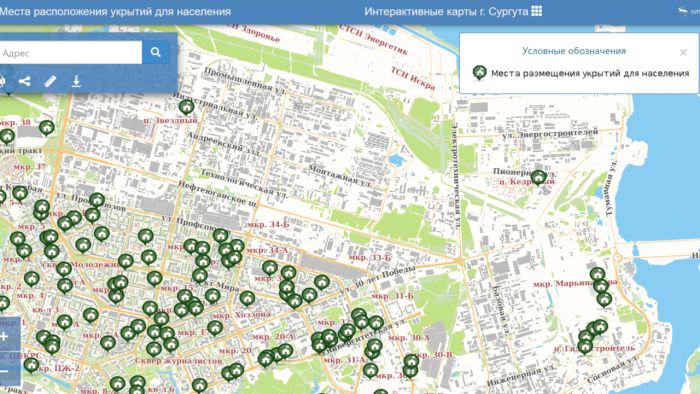Open shelter marker above ул. 30 лет Победы

[x=322, y=282]
